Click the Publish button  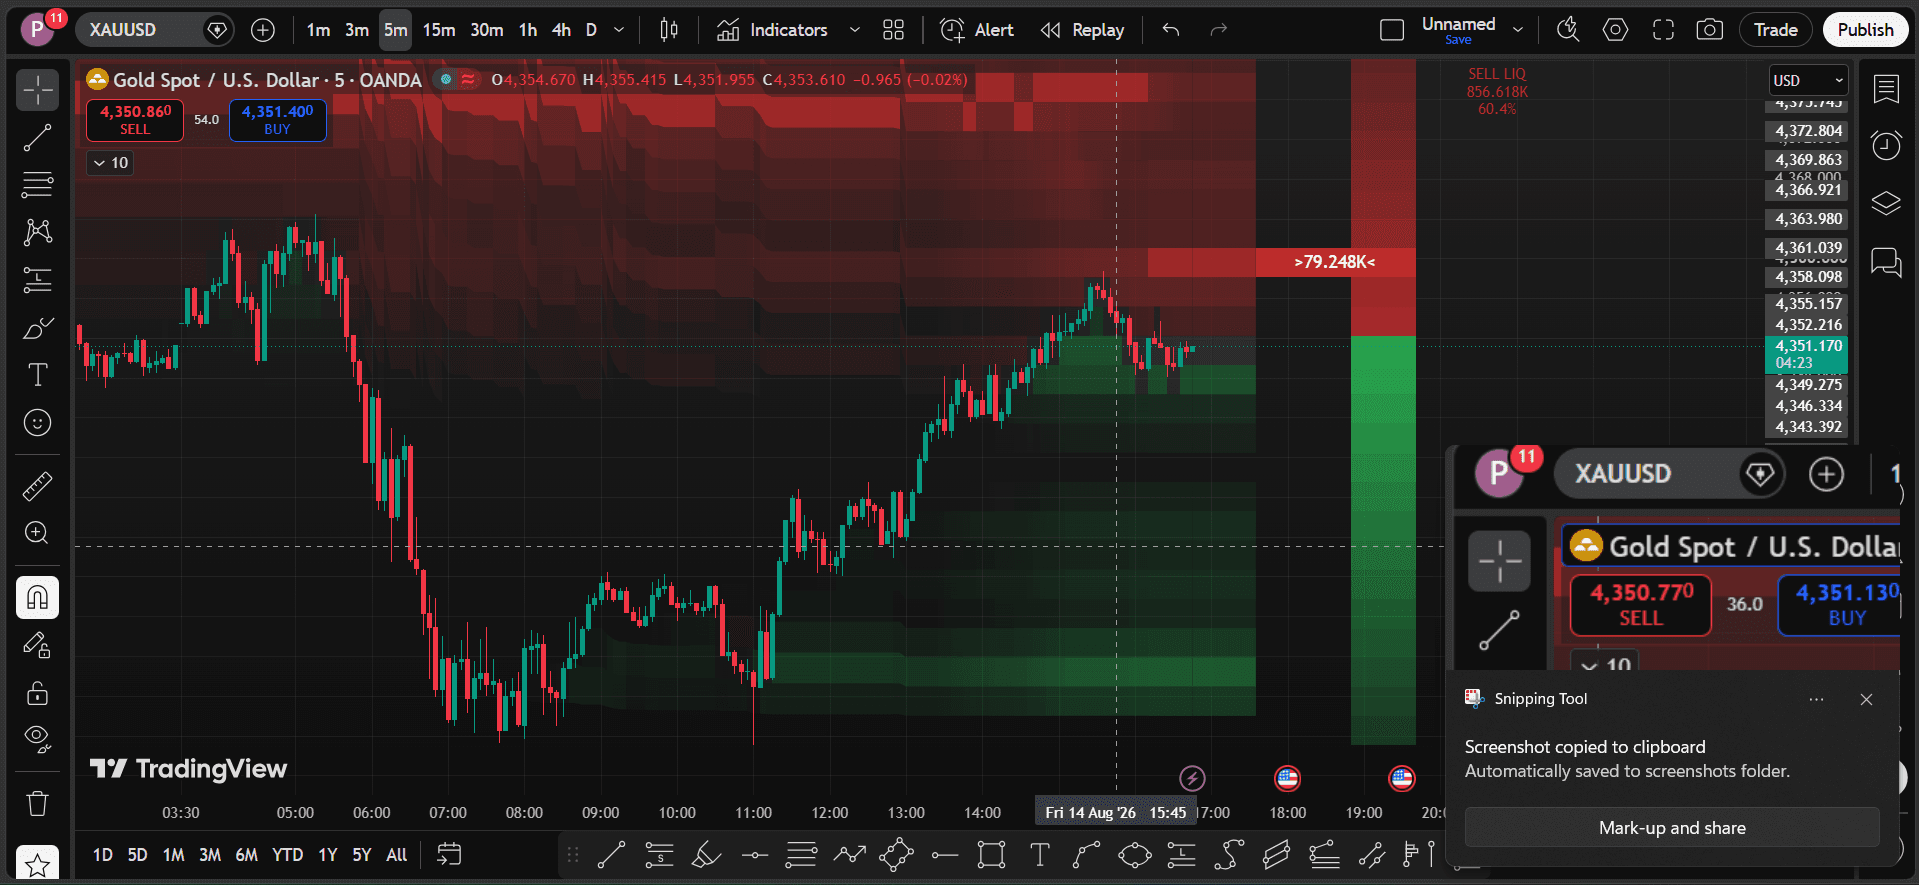point(1865,30)
